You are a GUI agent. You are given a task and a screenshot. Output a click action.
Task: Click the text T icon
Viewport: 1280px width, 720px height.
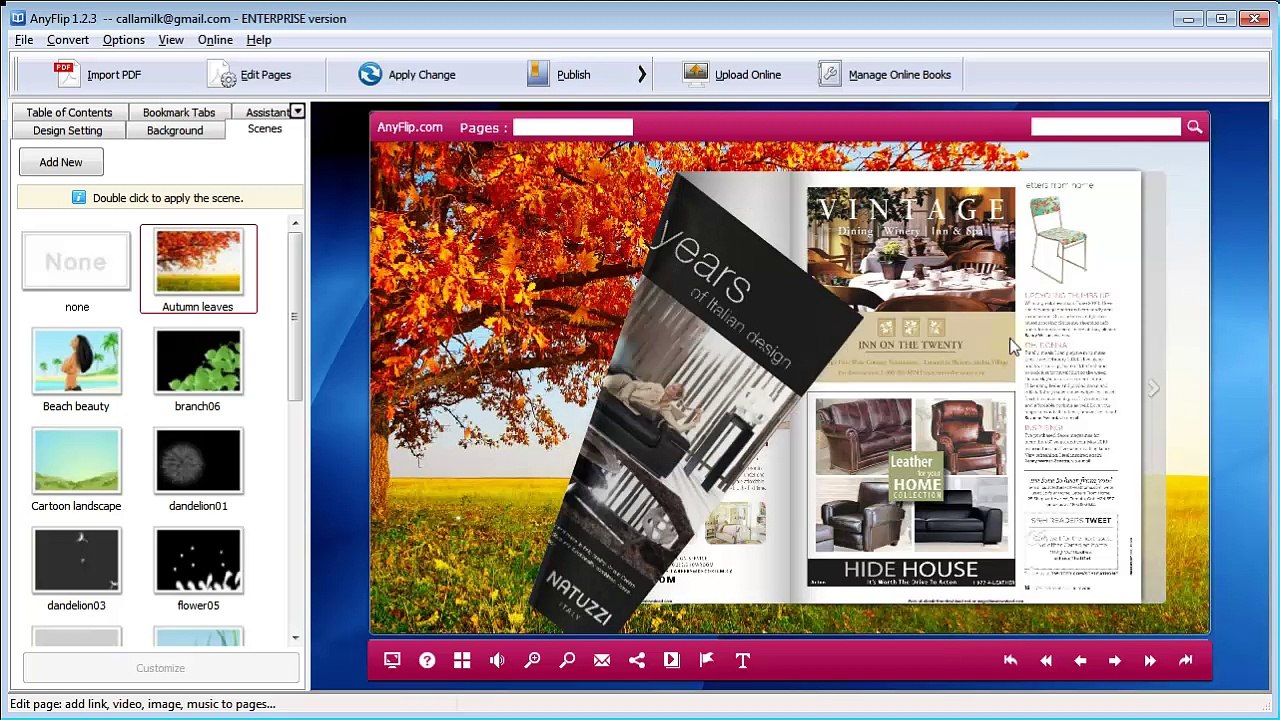[742, 660]
